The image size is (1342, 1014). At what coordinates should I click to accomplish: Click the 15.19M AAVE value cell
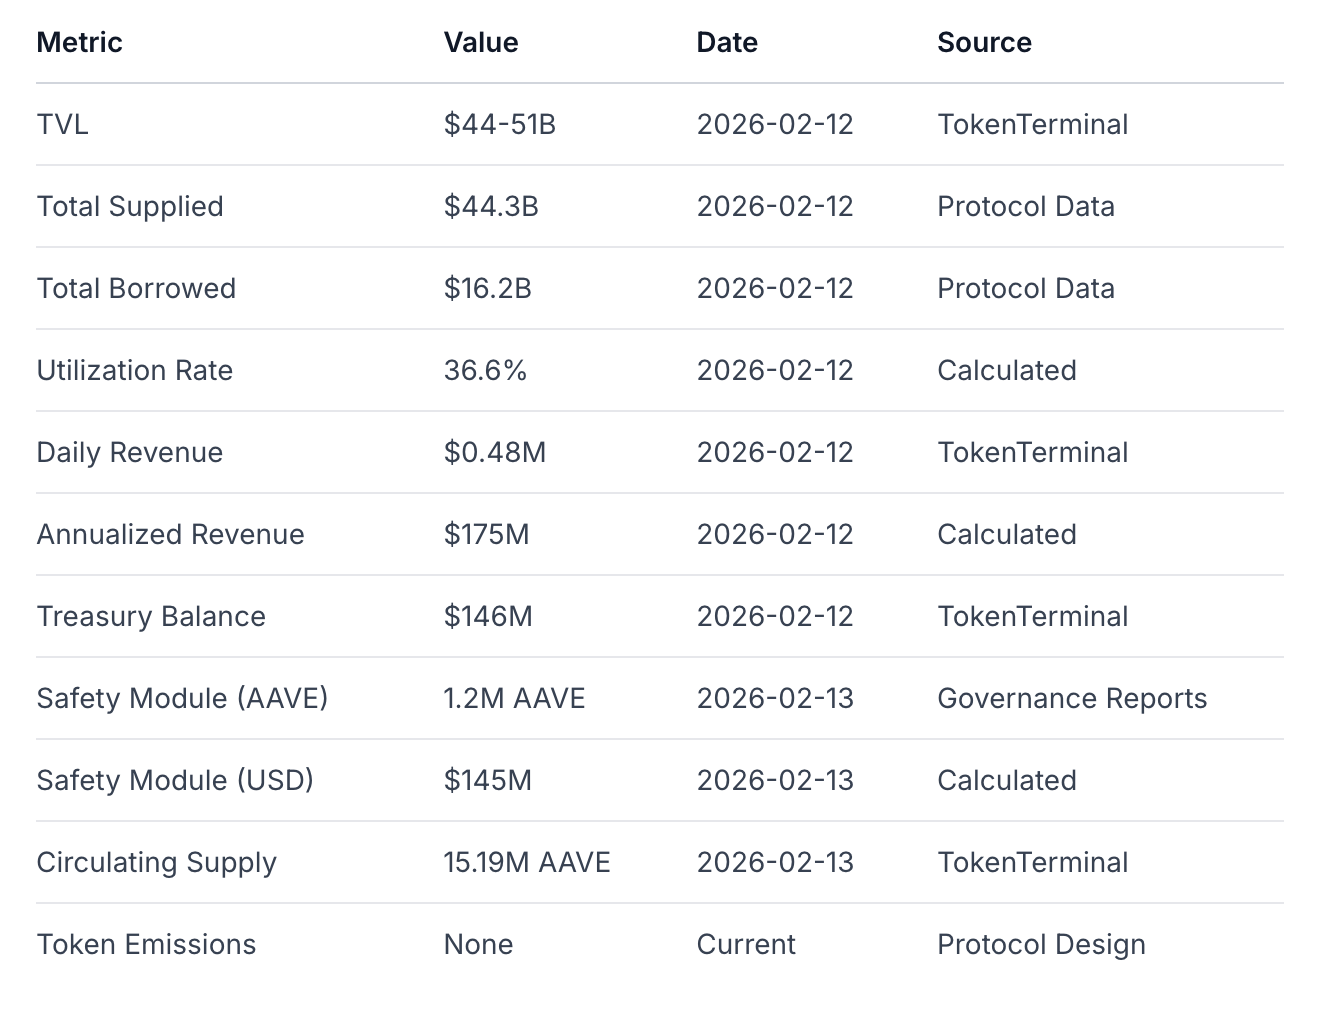[527, 862]
